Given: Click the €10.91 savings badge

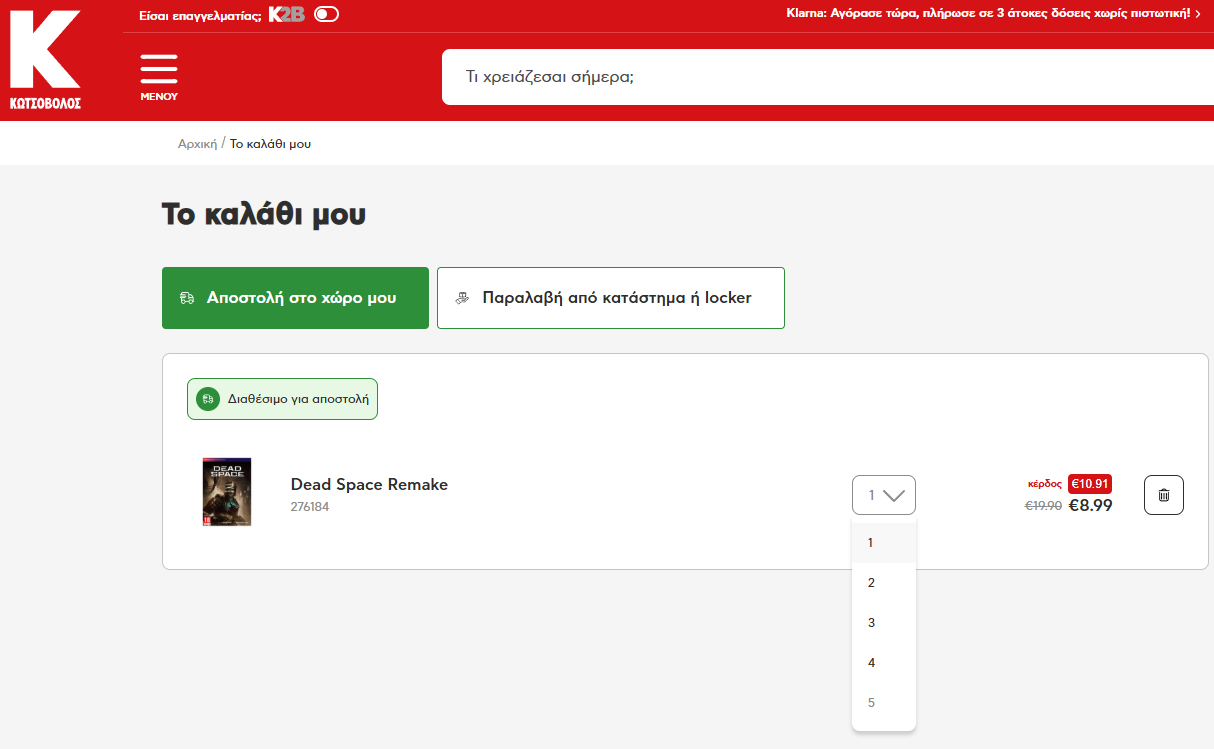Looking at the screenshot, I should [1090, 484].
